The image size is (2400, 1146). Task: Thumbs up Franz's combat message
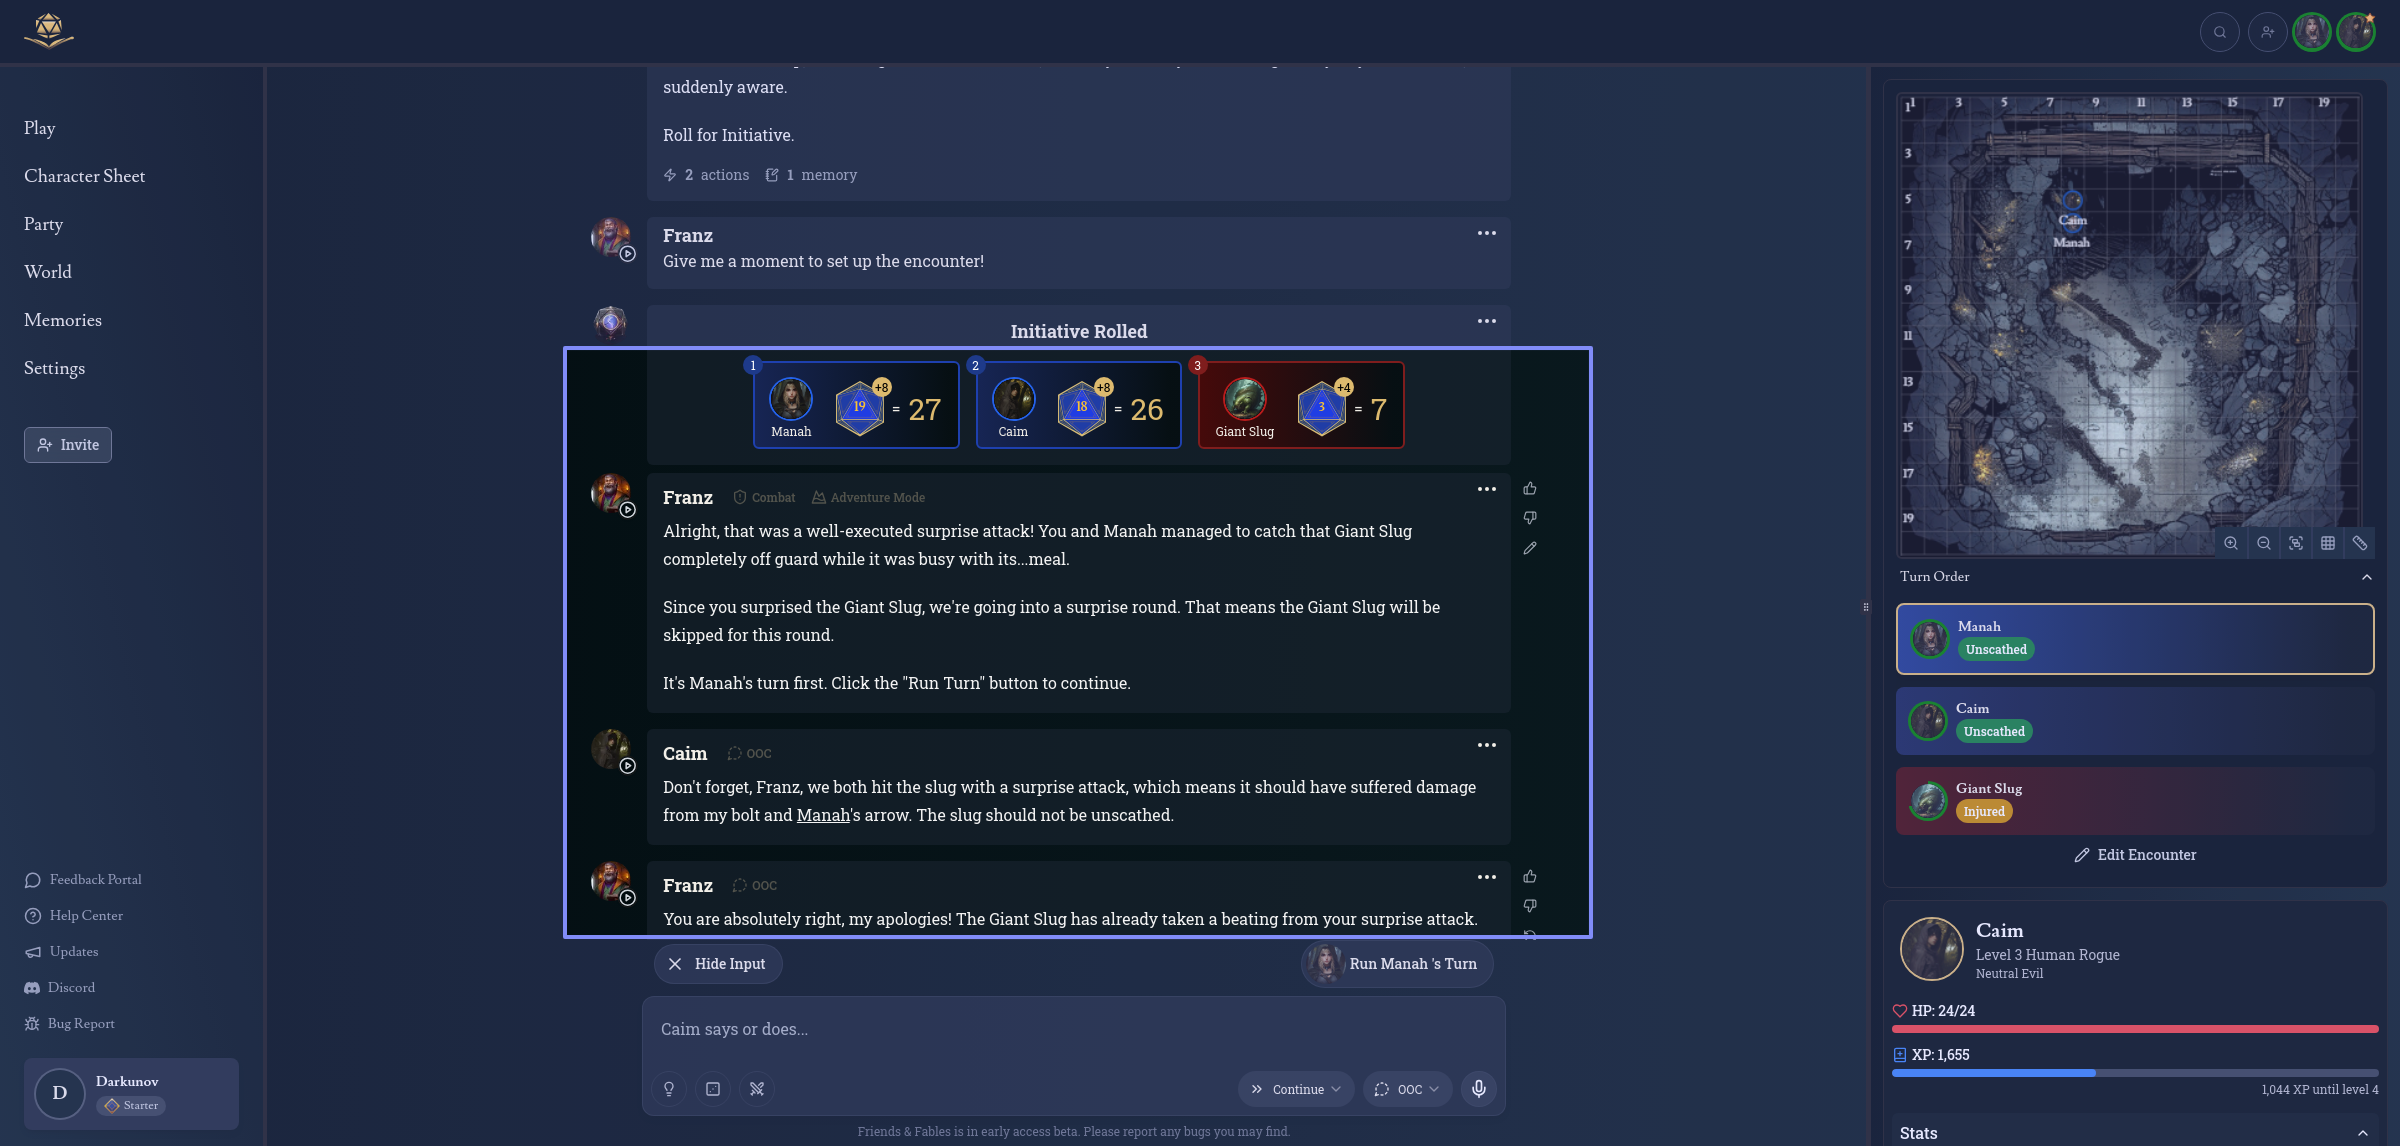[1530, 489]
